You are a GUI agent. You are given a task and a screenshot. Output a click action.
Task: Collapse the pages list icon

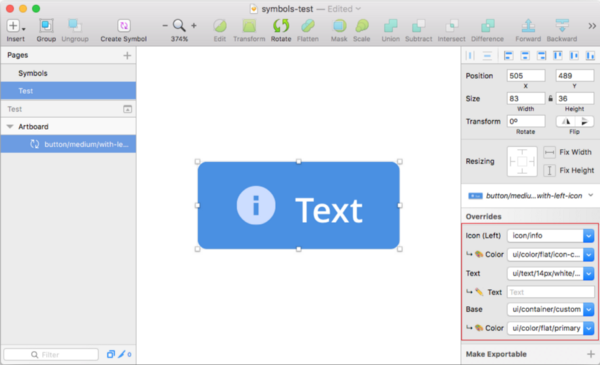pyautogui.click(x=127, y=109)
